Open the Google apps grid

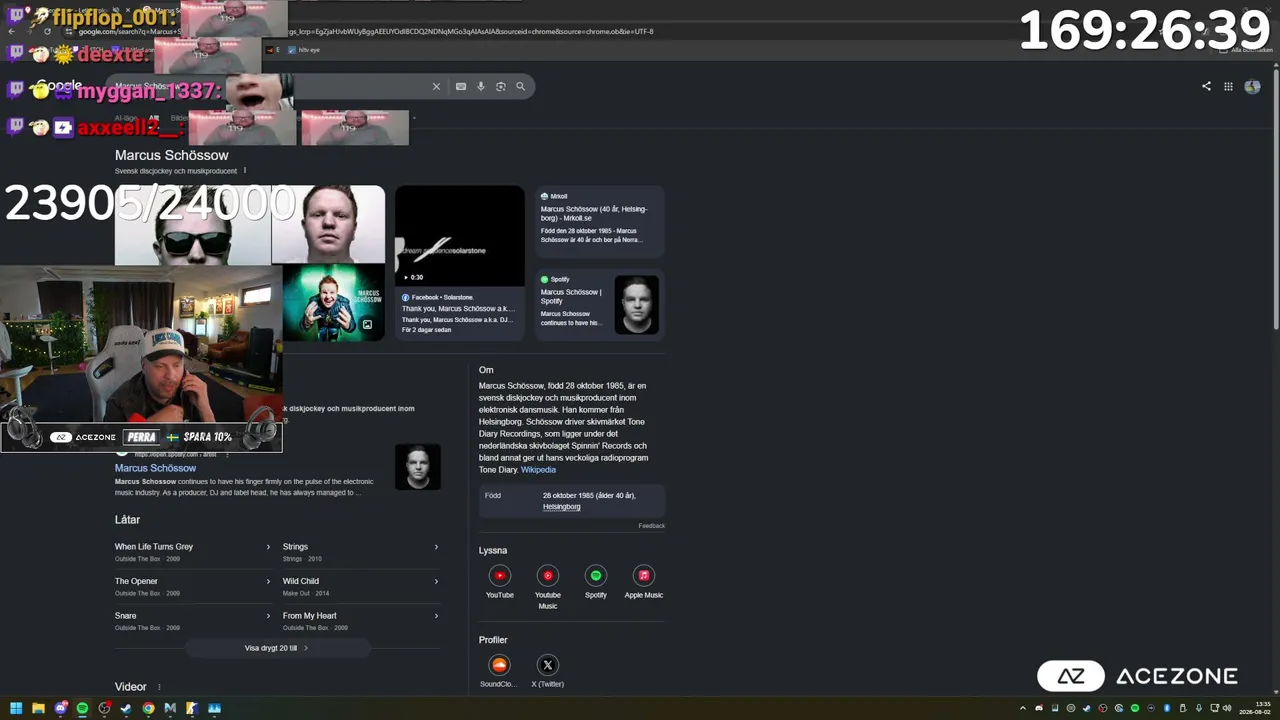click(1228, 86)
